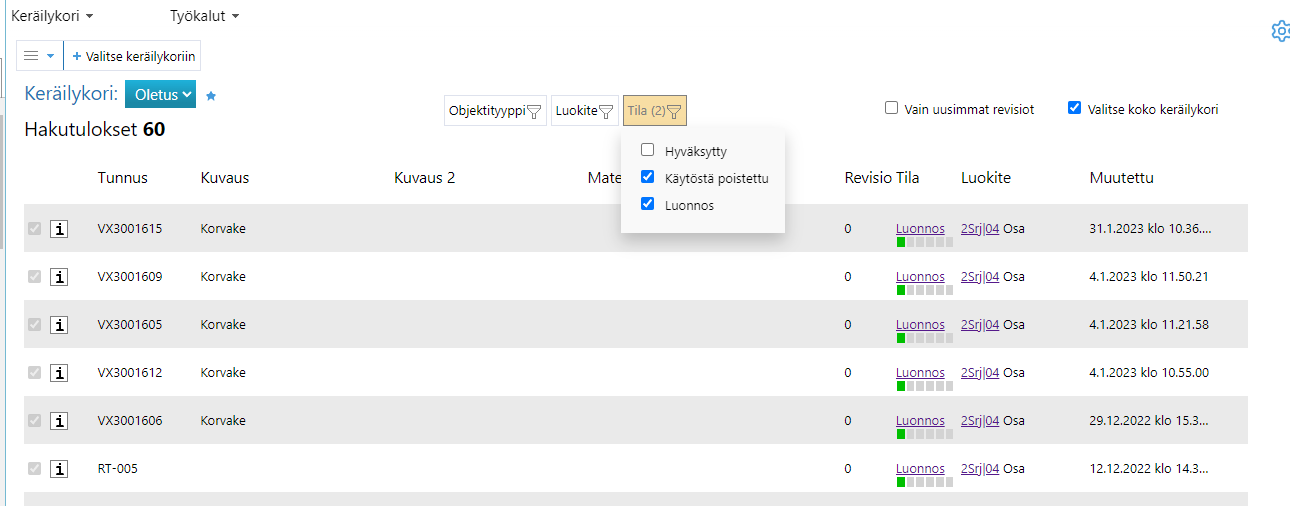This screenshot has height=506, width=1290.
Task: Click the progress bar under VX3001606 status
Action: pos(924,434)
